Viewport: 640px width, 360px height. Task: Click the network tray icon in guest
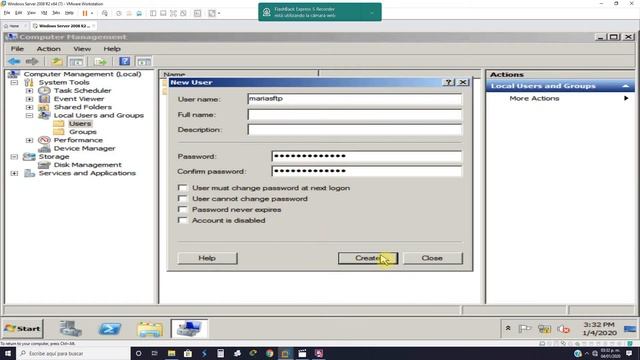click(544, 329)
